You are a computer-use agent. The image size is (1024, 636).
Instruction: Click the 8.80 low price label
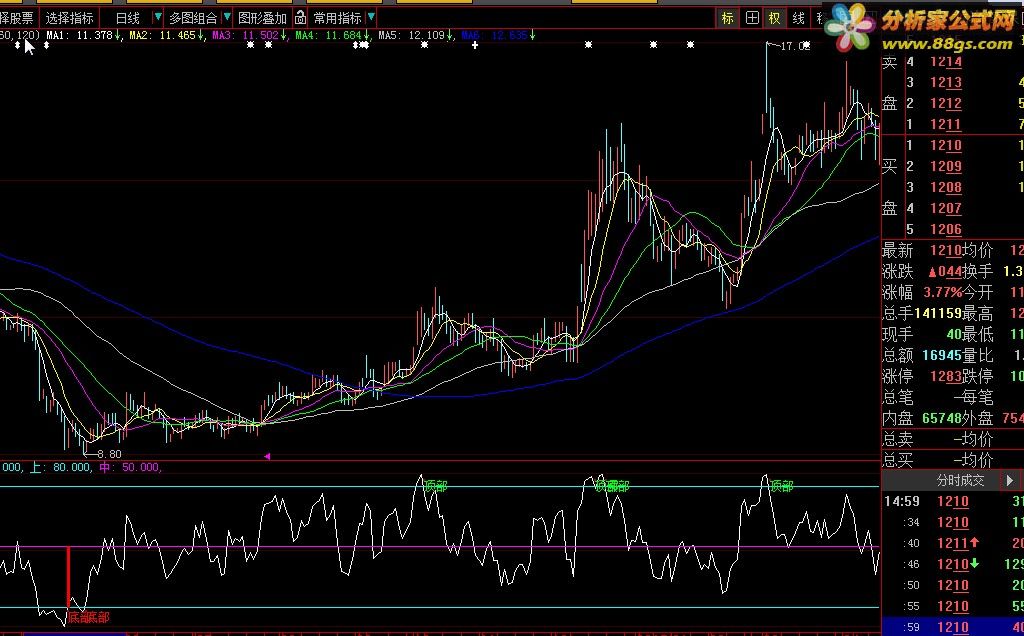(x=109, y=454)
